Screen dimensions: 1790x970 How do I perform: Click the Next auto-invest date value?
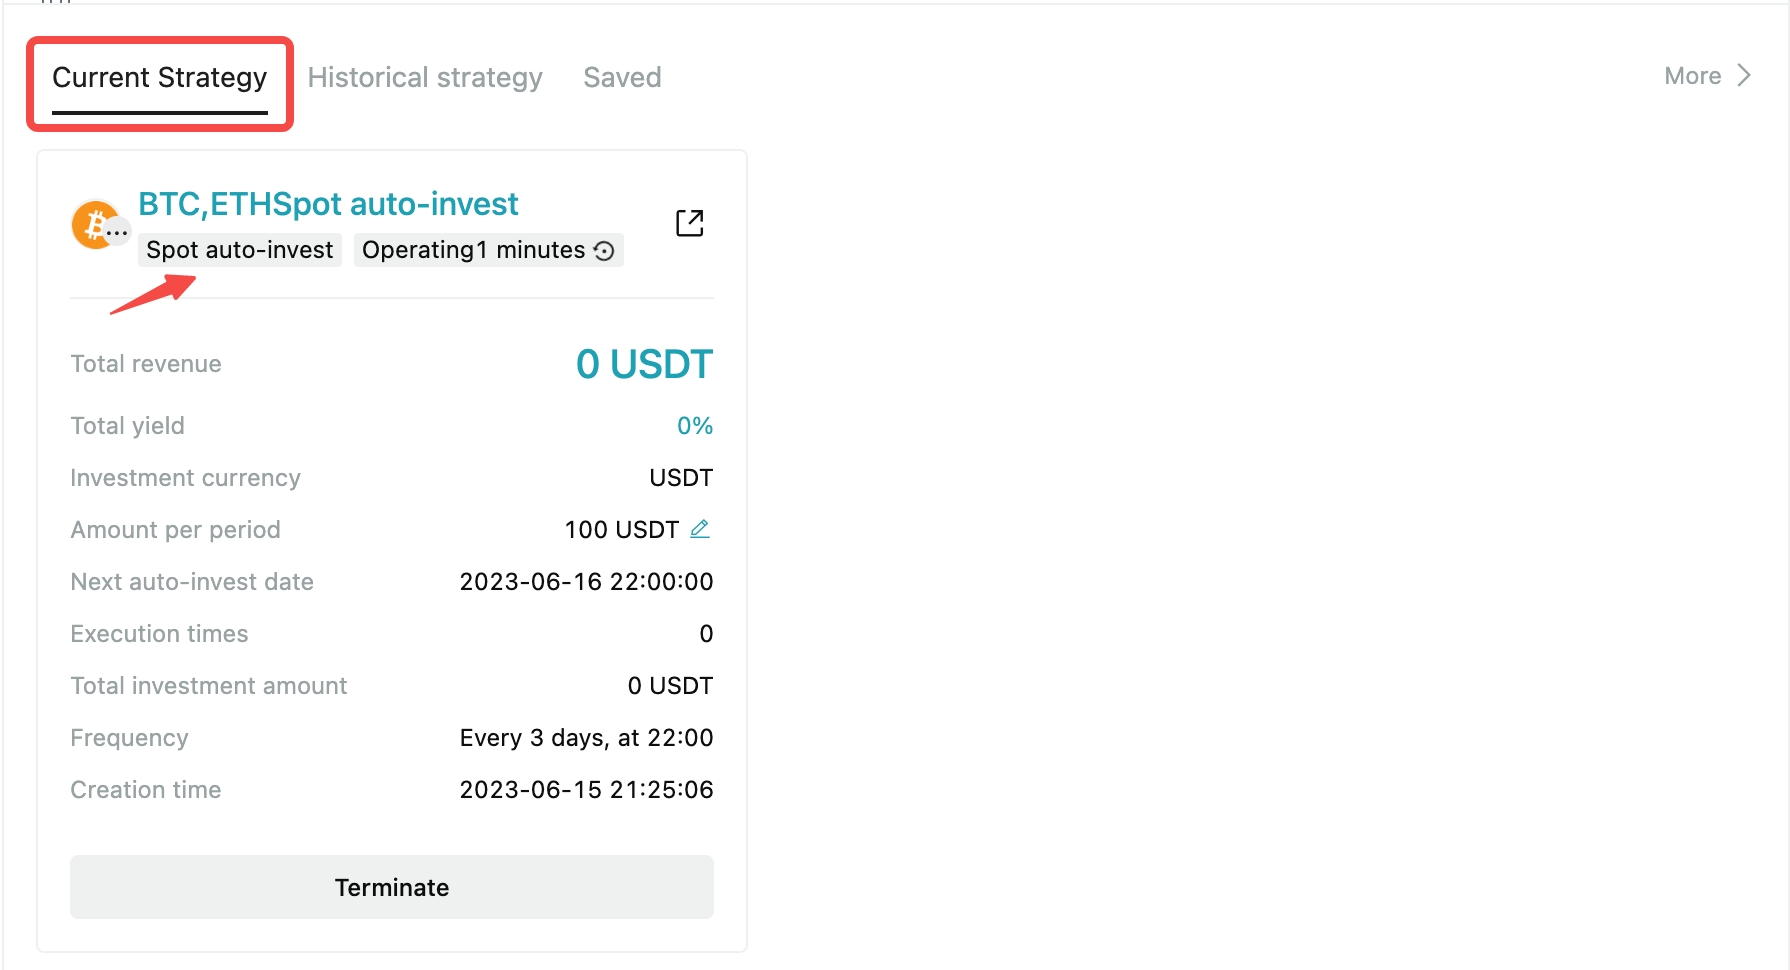tap(586, 581)
